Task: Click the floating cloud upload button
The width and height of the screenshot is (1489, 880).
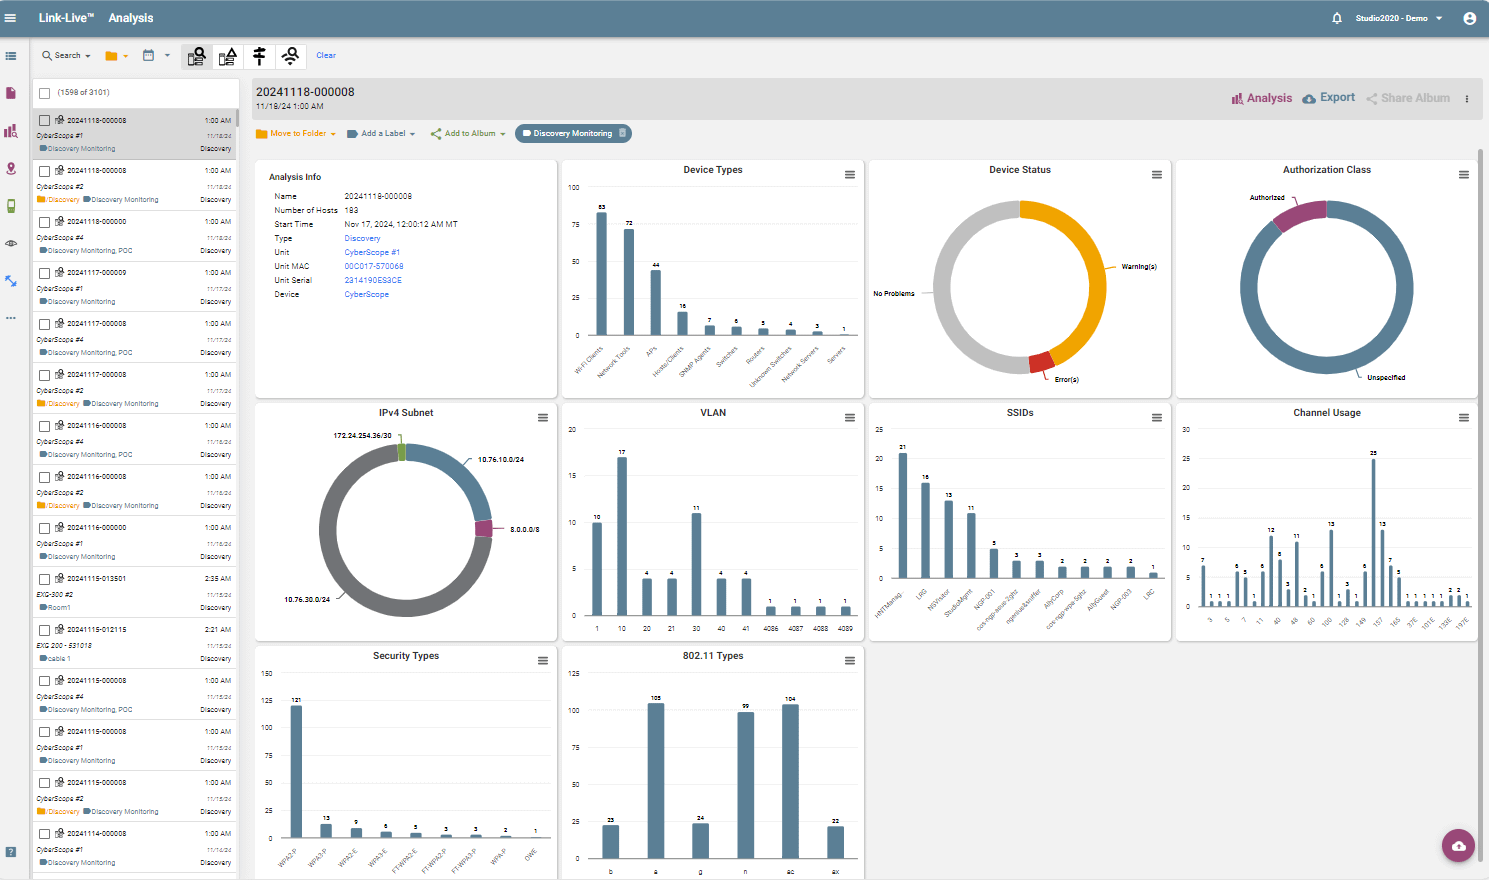Action: pyautogui.click(x=1458, y=846)
